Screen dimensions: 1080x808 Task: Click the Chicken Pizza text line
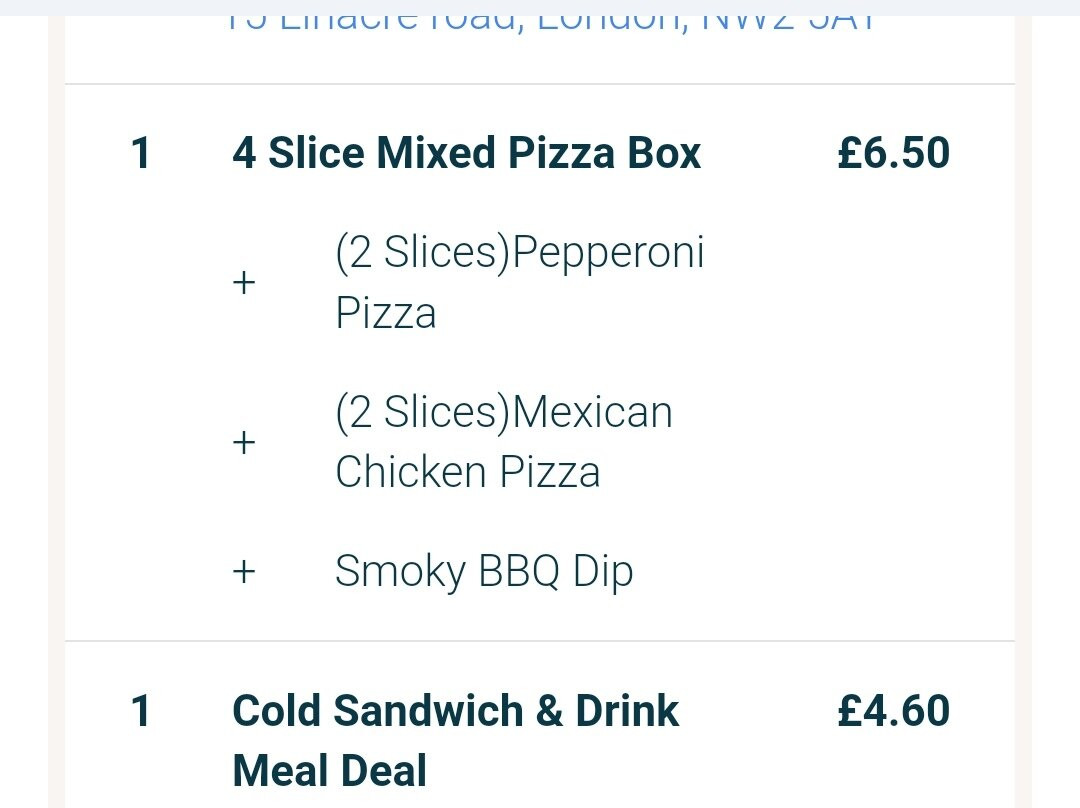point(467,473)
